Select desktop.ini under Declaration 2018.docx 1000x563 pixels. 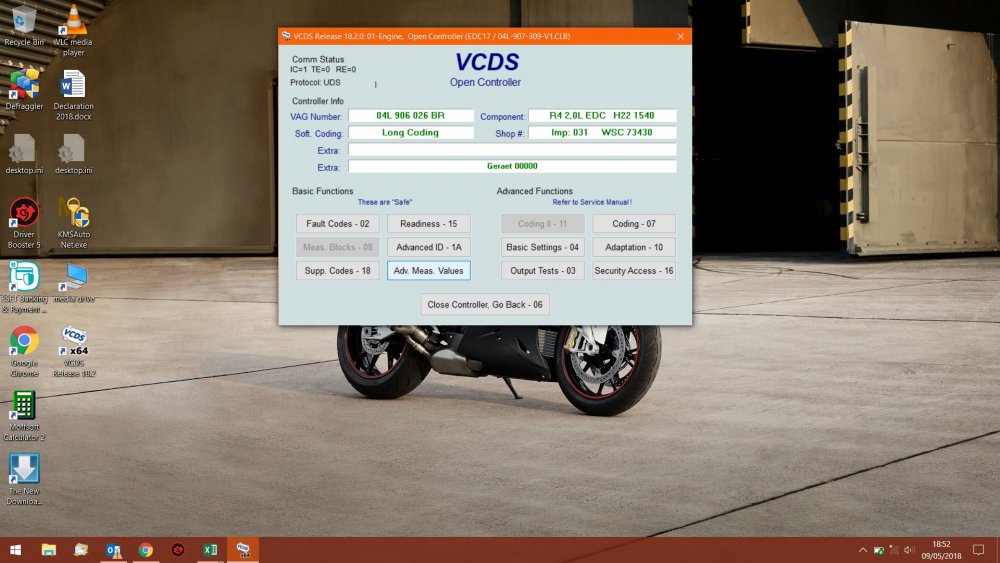(73, 154)
